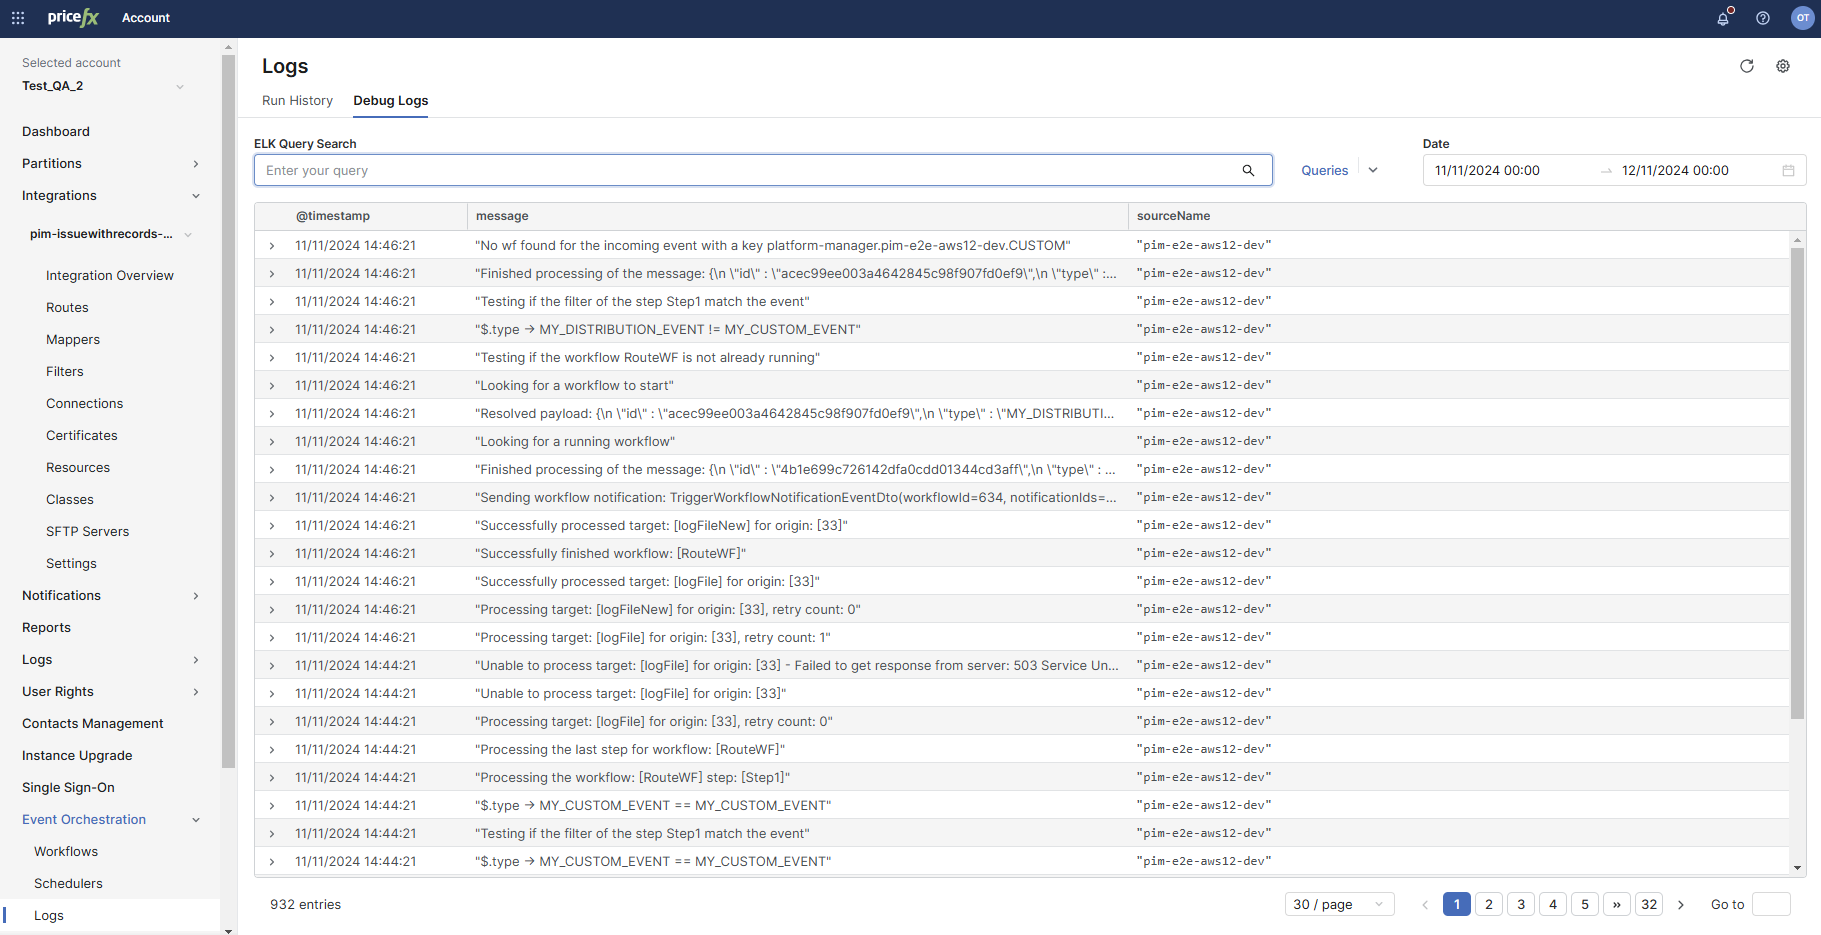Open the notifications bell icon

[1723, 18]
